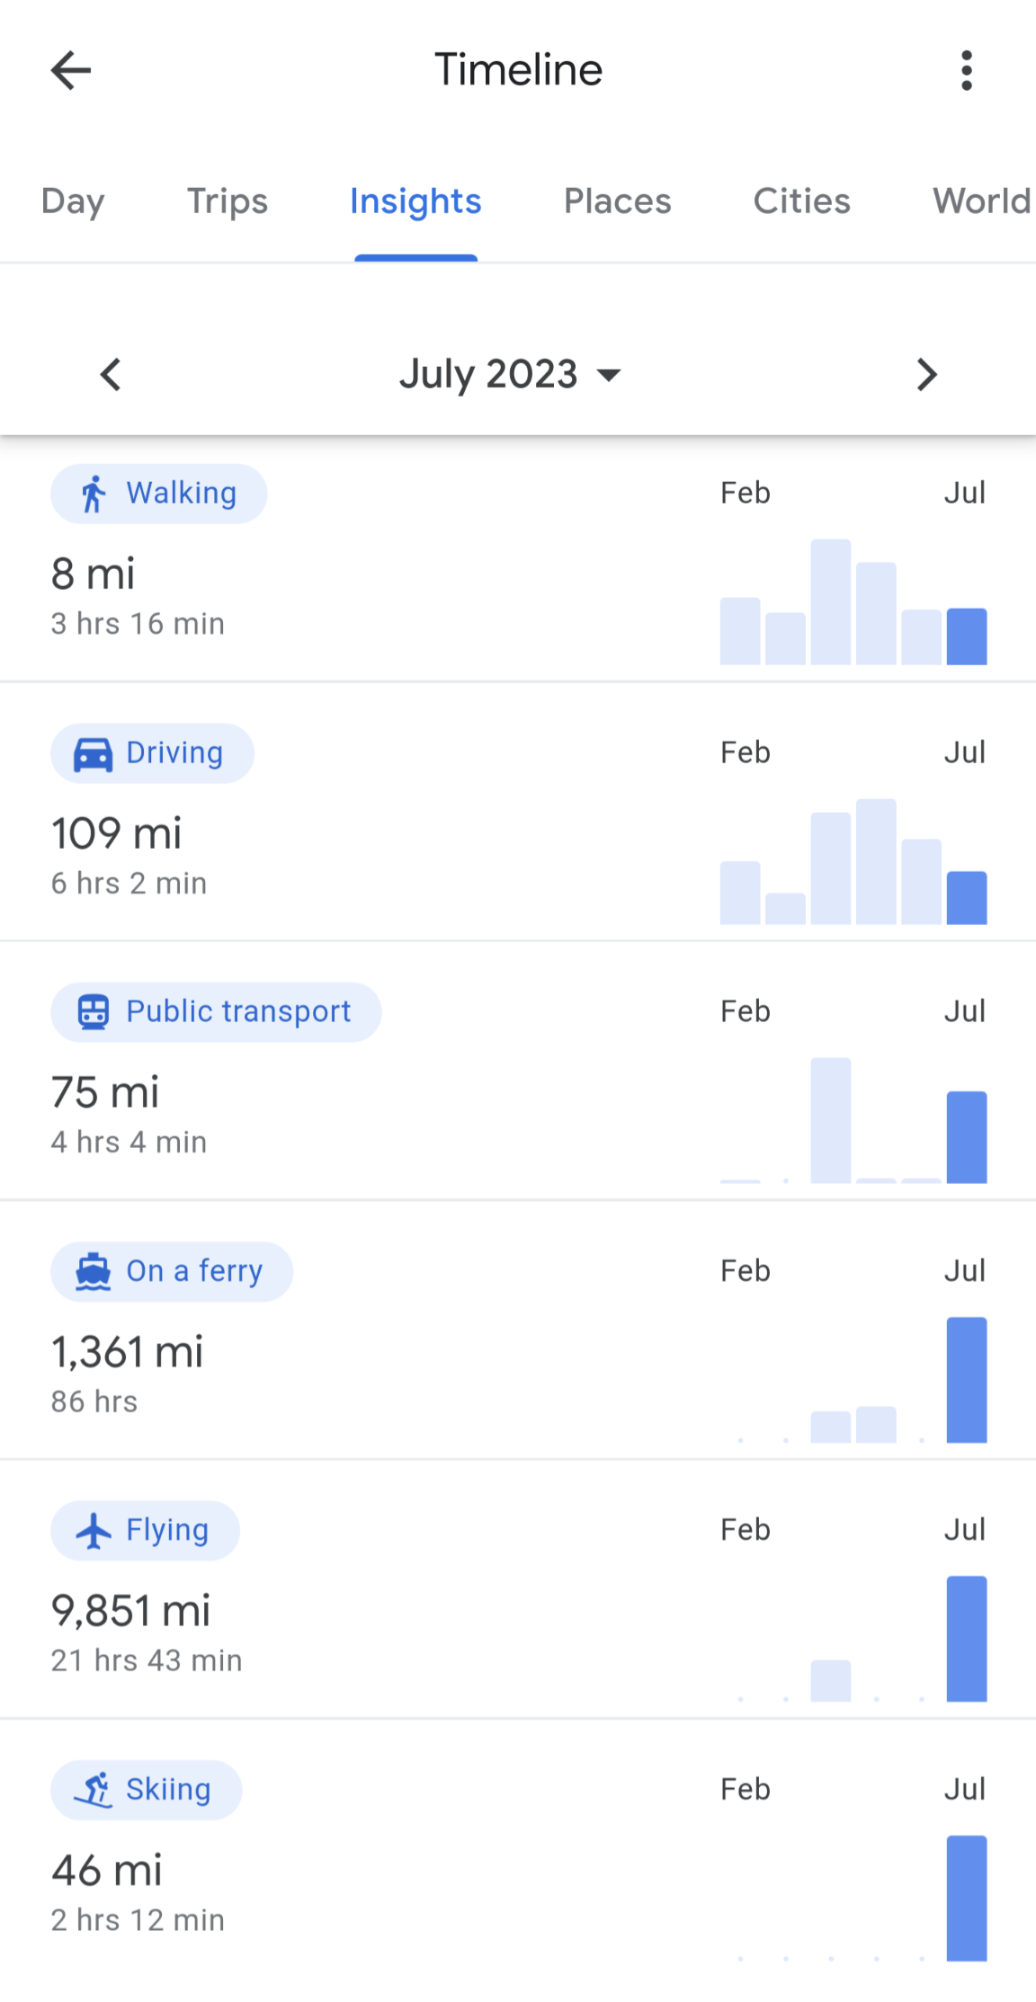Tap the July bar in ferry chart
The width and height of the screenshot is (1036, 2002).
coord(966,1380)
